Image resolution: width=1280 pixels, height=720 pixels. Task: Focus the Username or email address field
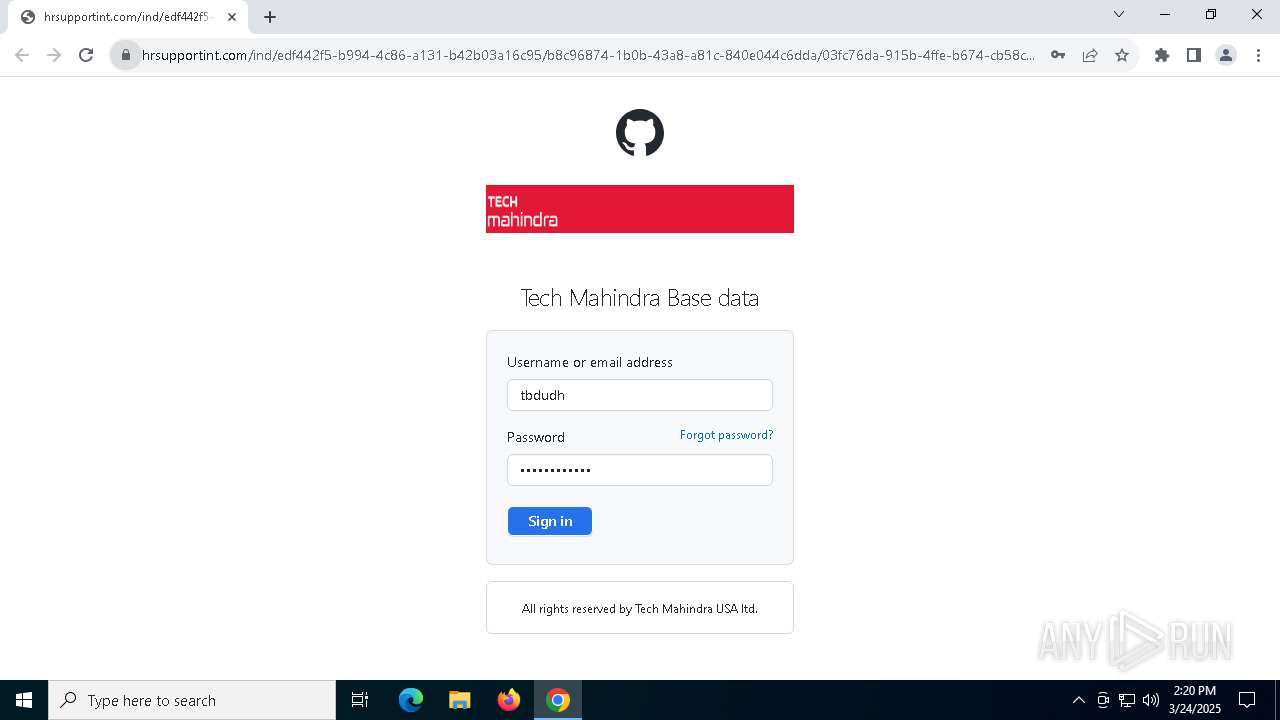640,395
